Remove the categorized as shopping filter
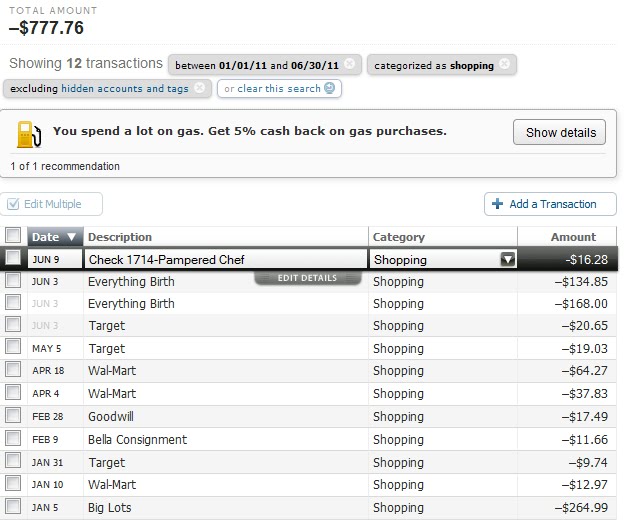624x532 pixels. tap(504, 64)
